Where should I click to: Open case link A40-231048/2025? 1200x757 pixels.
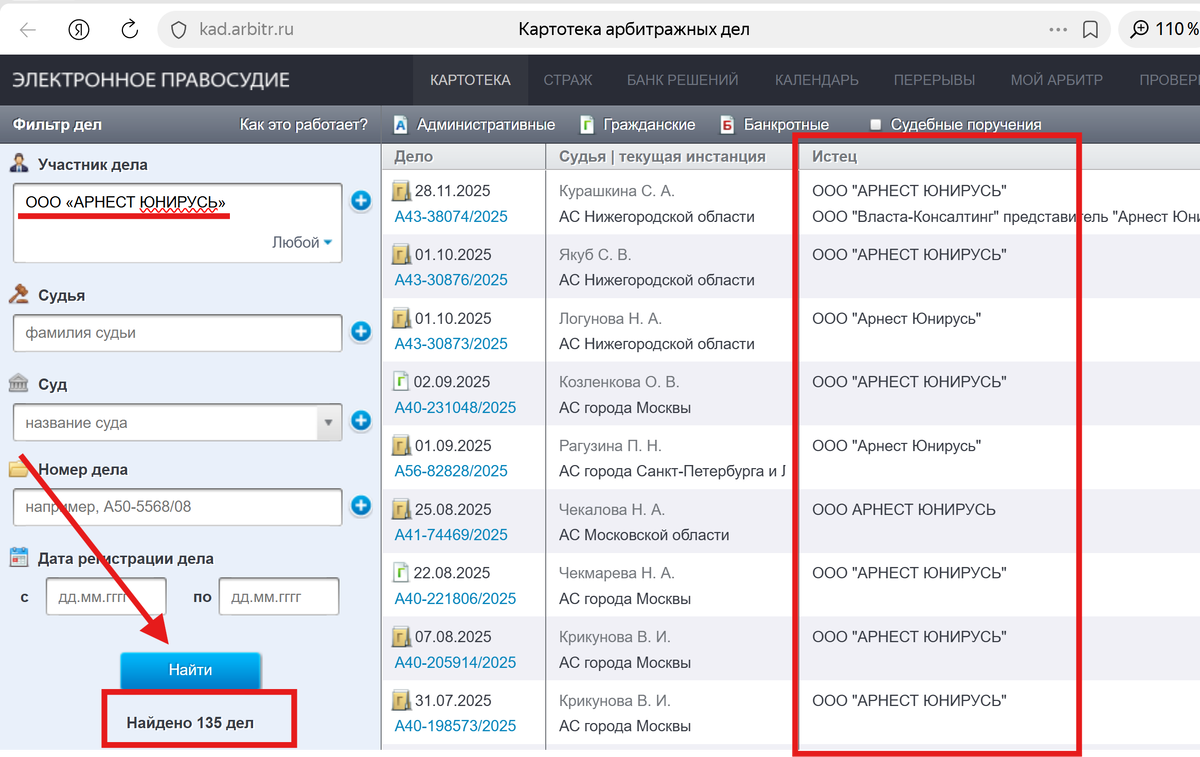click(455, 407)
